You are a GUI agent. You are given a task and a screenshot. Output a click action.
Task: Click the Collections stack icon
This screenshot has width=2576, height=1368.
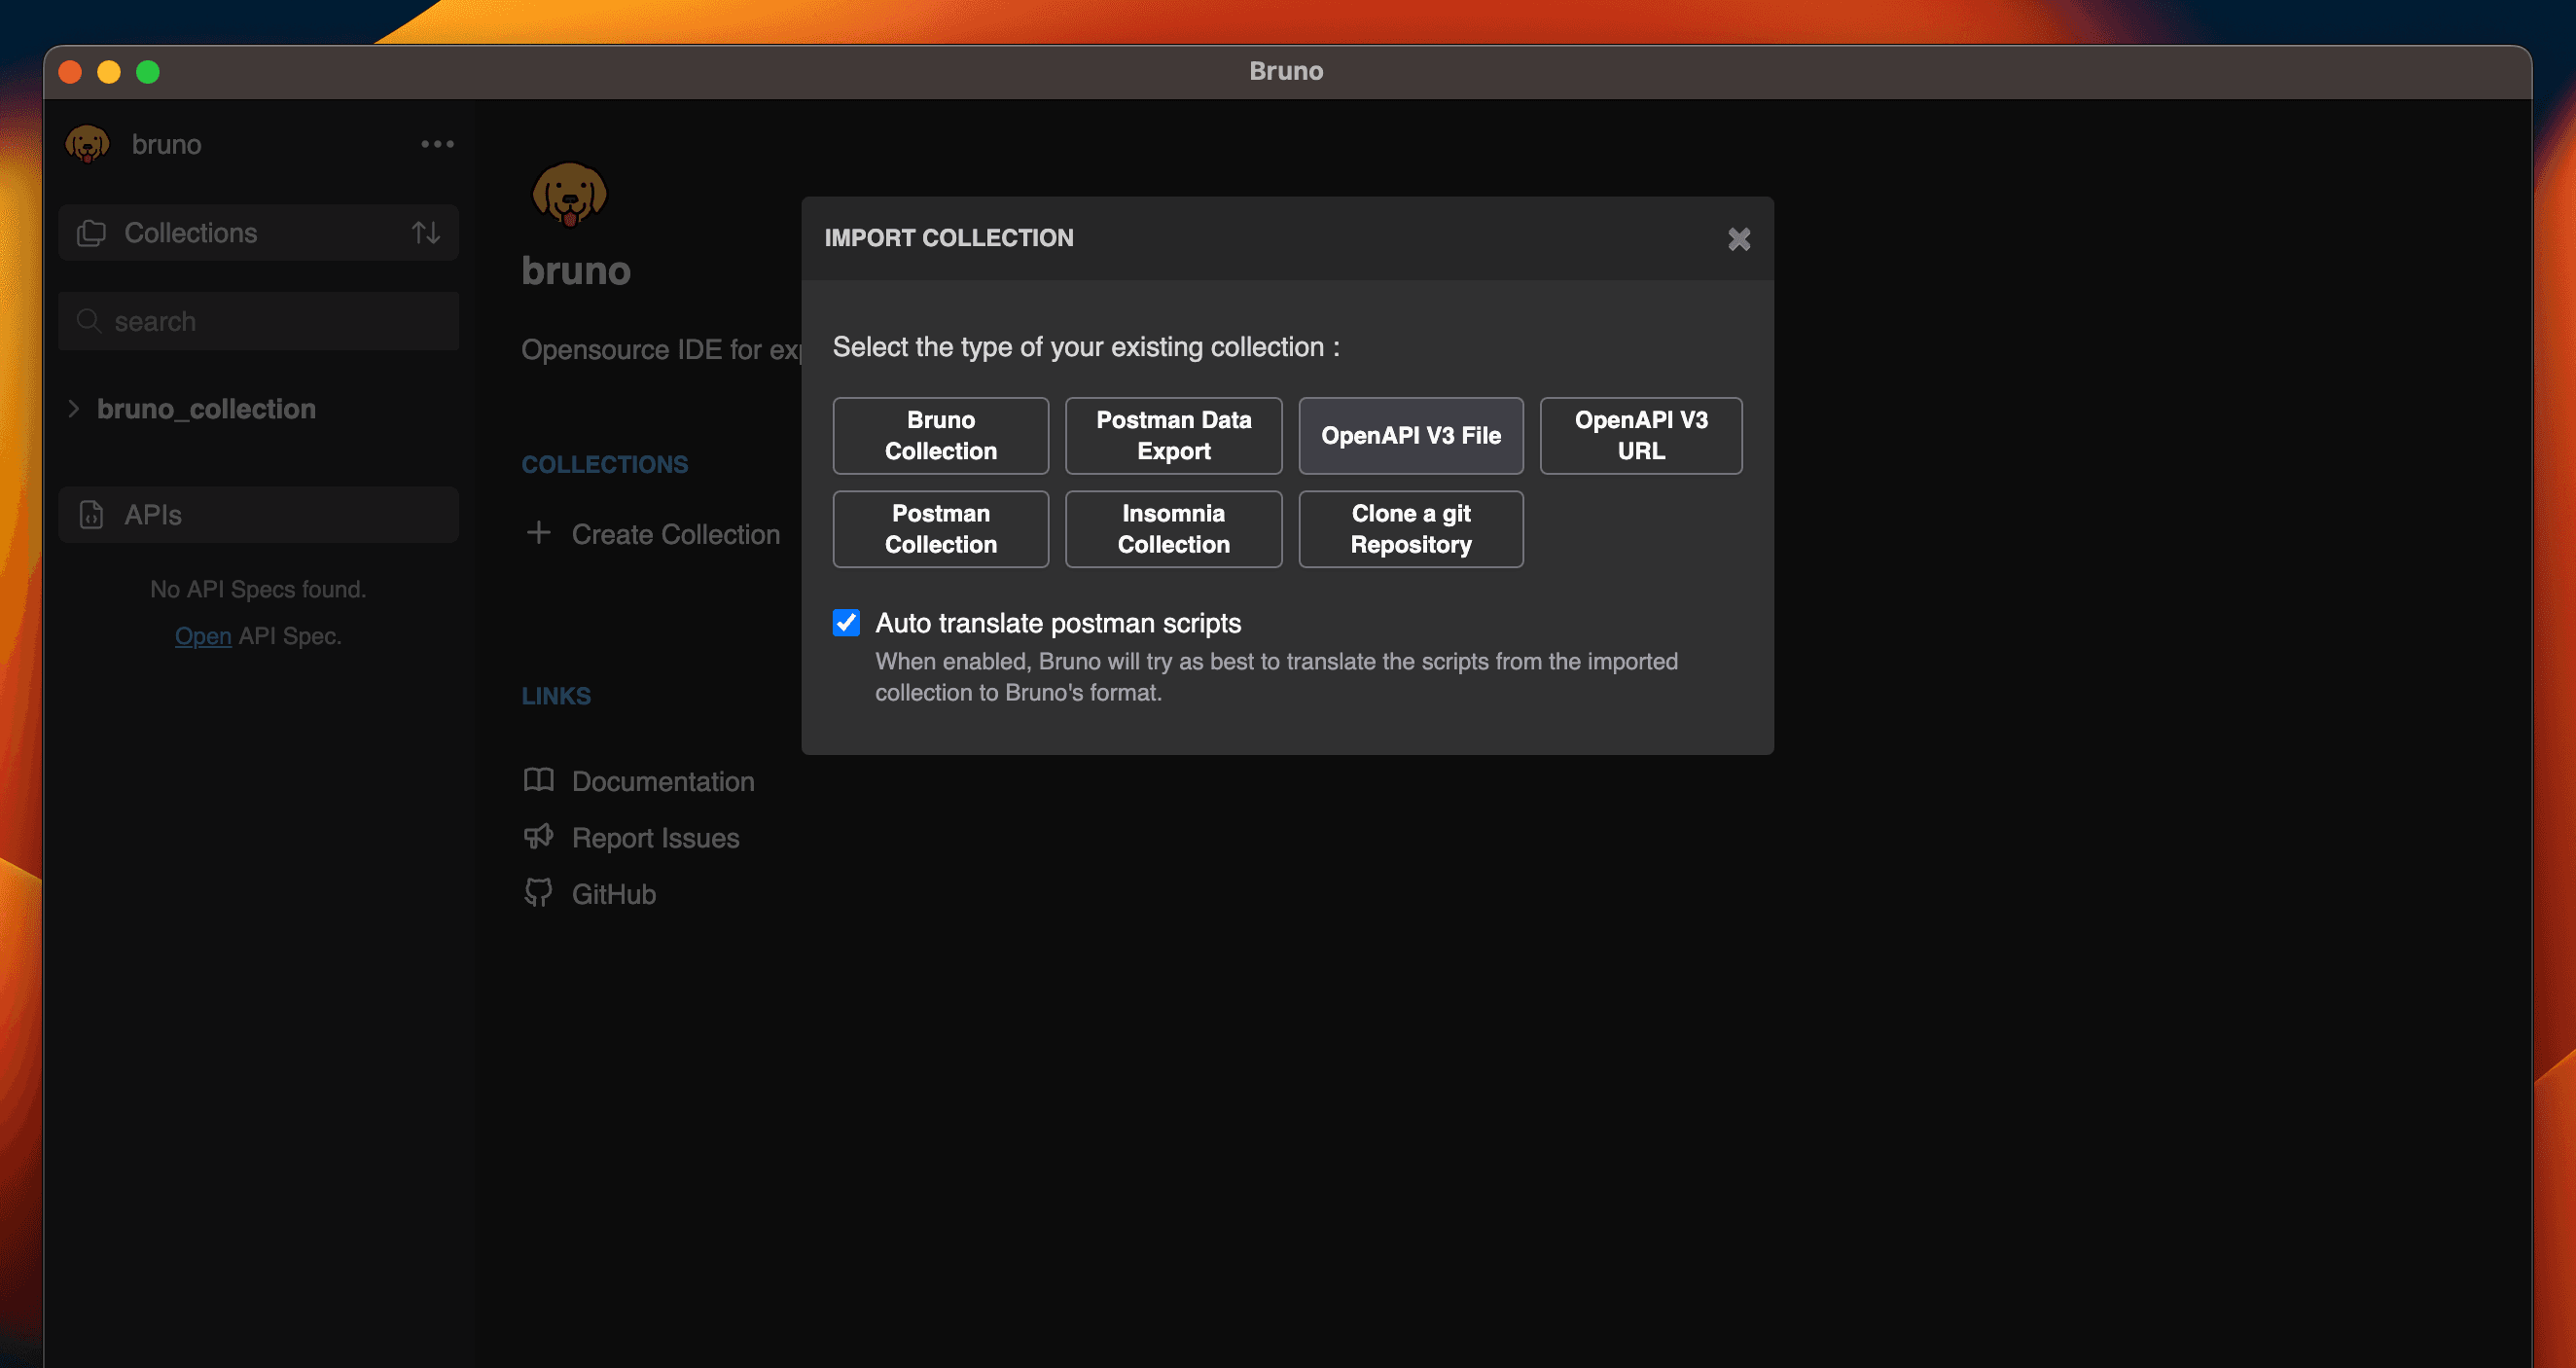click(x=91, y=233)
